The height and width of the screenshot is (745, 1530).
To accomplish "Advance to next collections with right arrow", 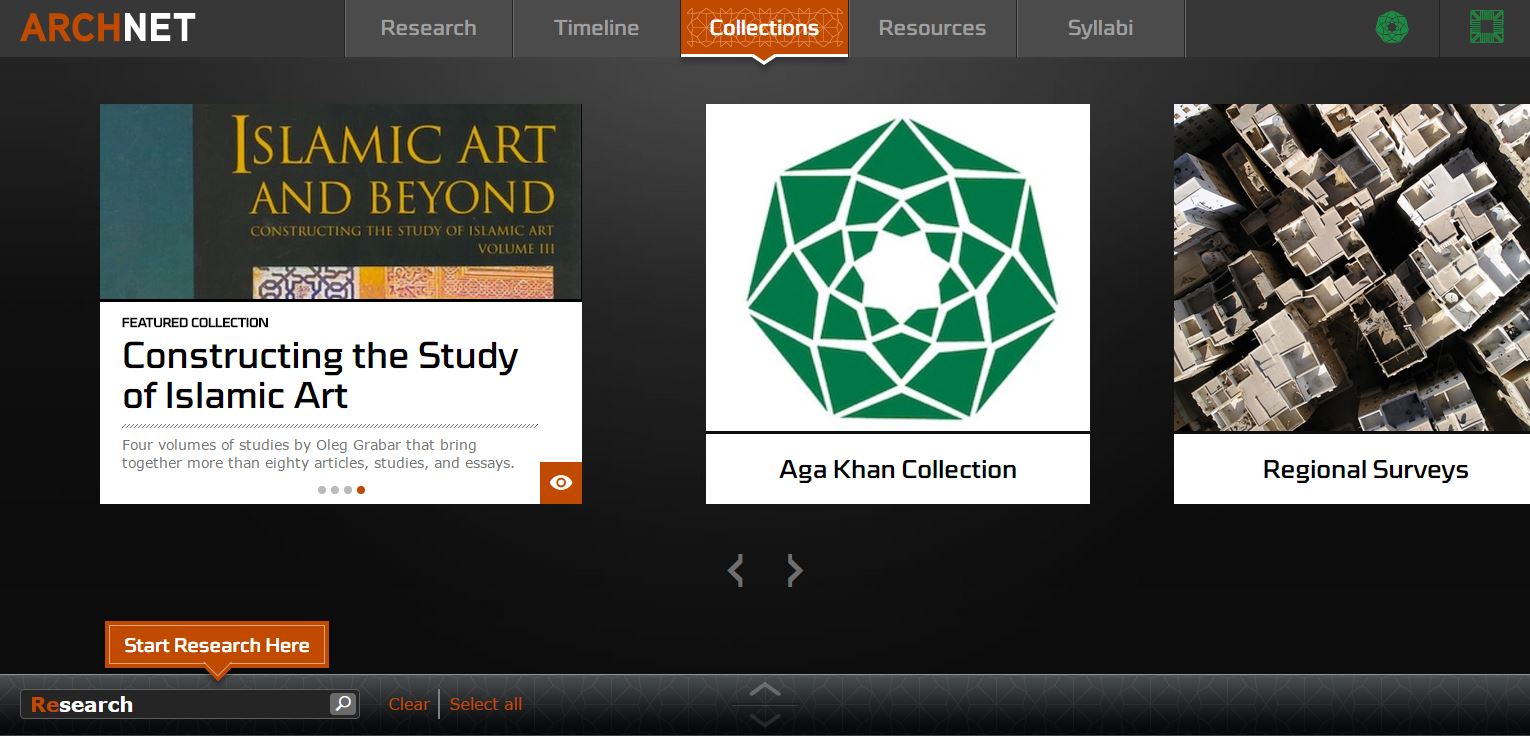I will 794,571.
